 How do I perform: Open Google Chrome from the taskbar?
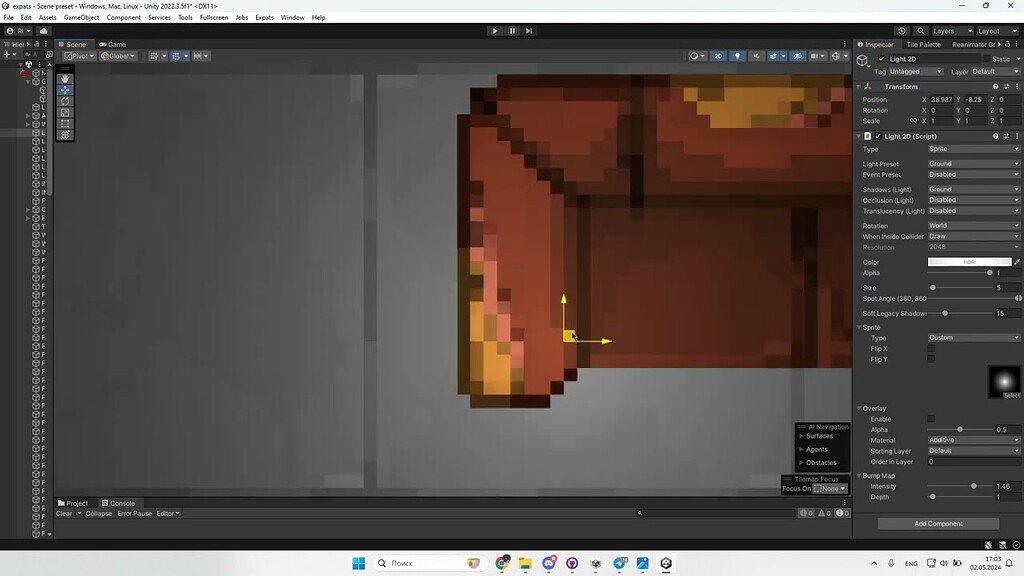pyautogui.click(x=501, y=563)
